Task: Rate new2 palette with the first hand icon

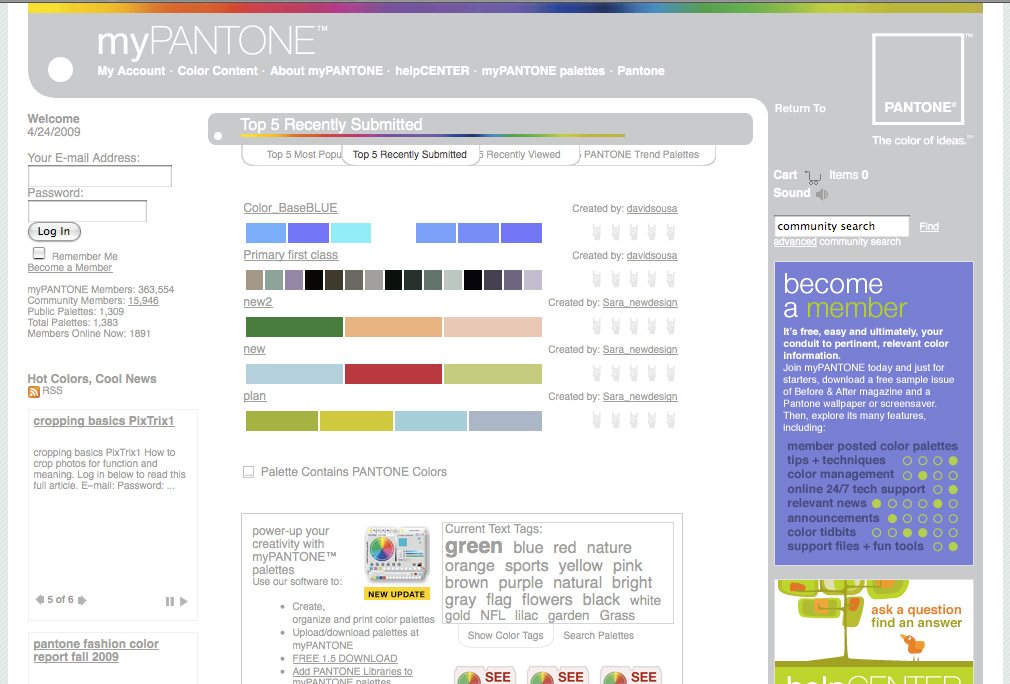Action: (x=596, y=326)
